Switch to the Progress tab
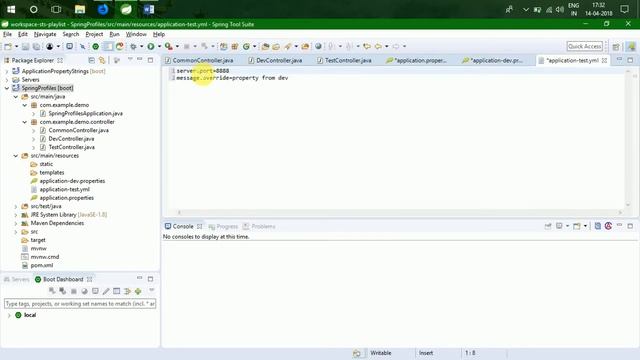Image resolution: width=640 pixels, height=360 pixels. 223,226
